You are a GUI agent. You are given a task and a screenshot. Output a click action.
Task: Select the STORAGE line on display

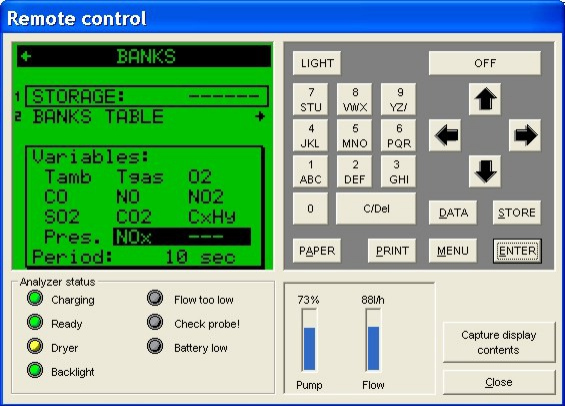pos(147,96)
